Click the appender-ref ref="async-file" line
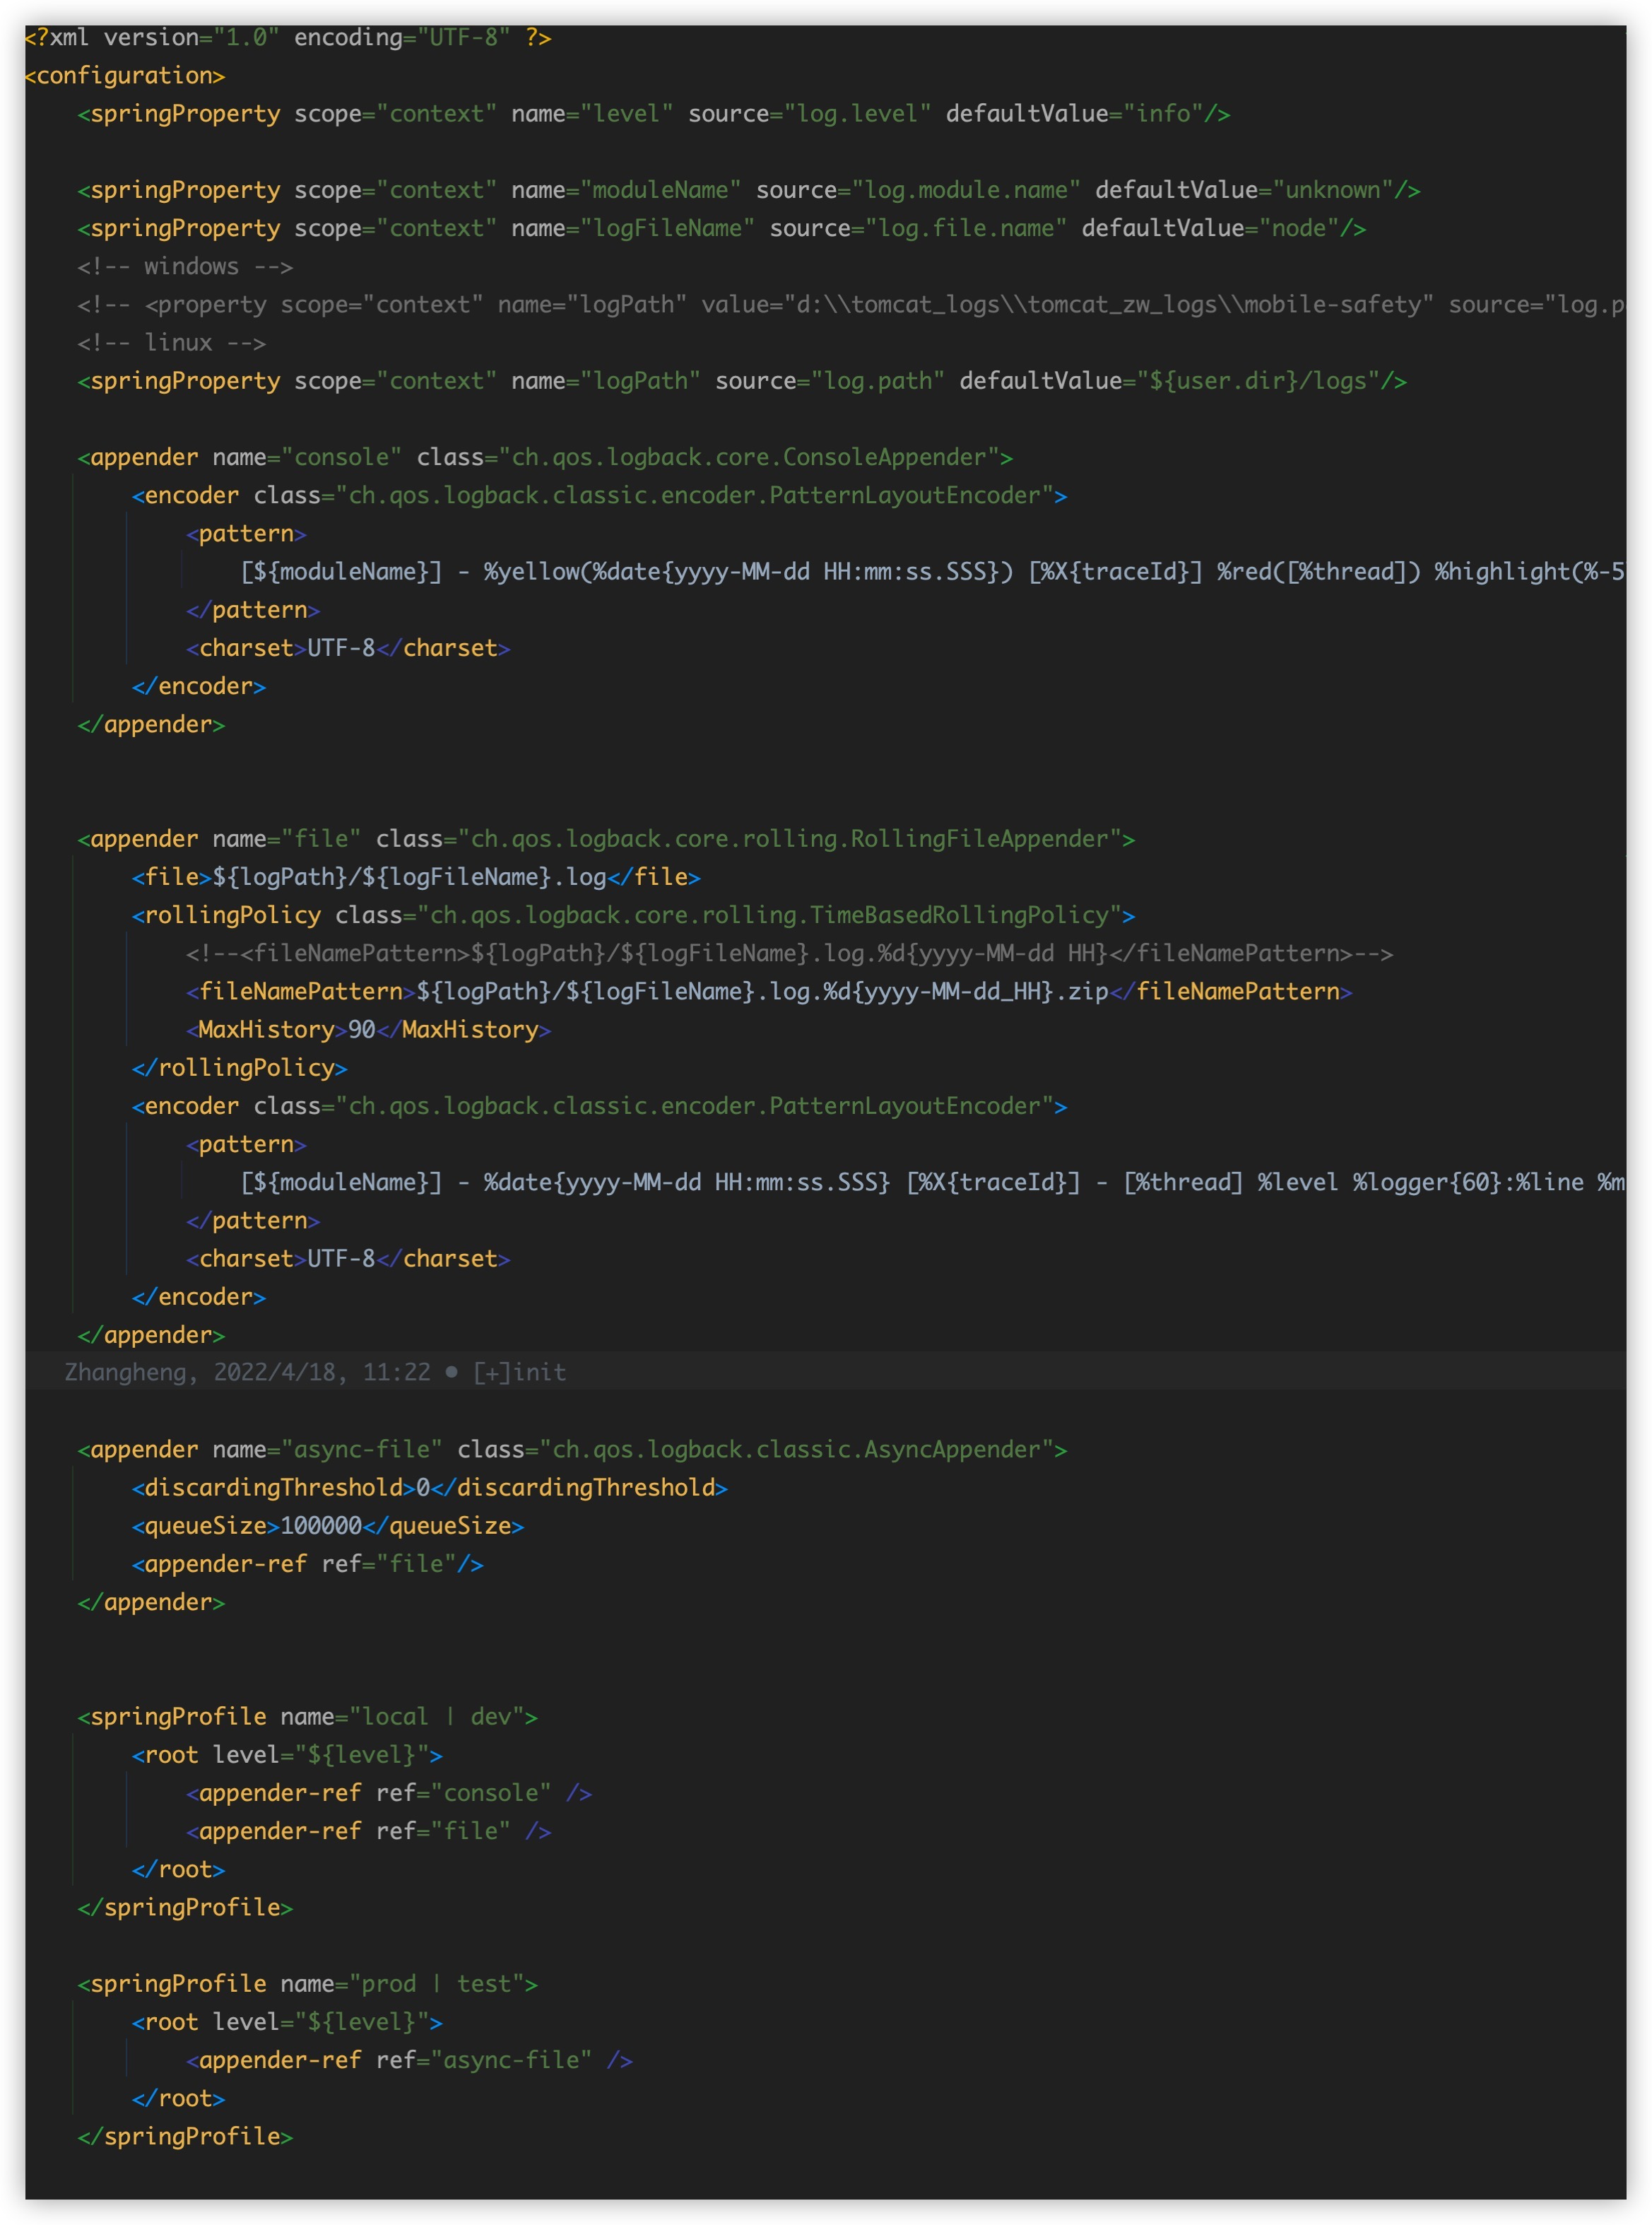The width and height of the screenshot is (1652, 2225). (x=410, y=2060)
